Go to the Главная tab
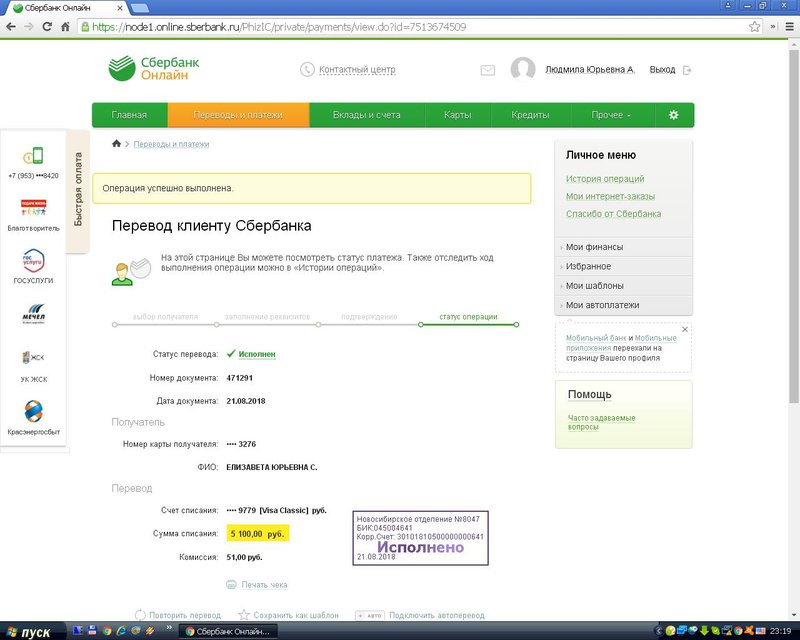 click(130, 115)
